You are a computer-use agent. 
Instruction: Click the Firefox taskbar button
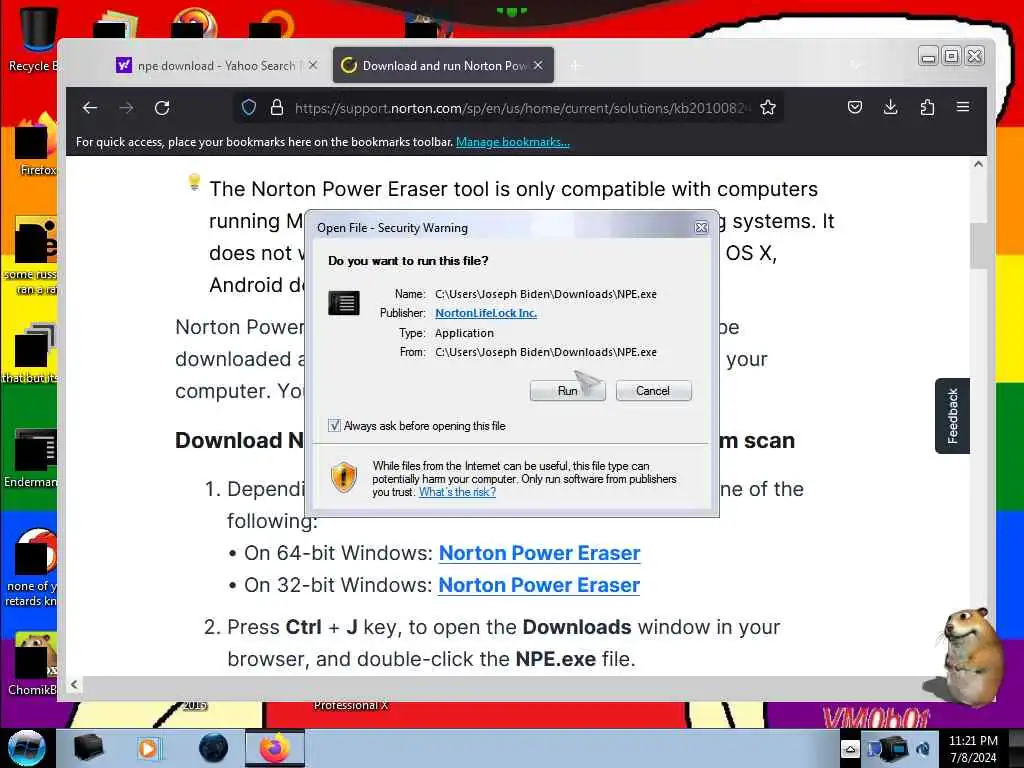point(275,748)
